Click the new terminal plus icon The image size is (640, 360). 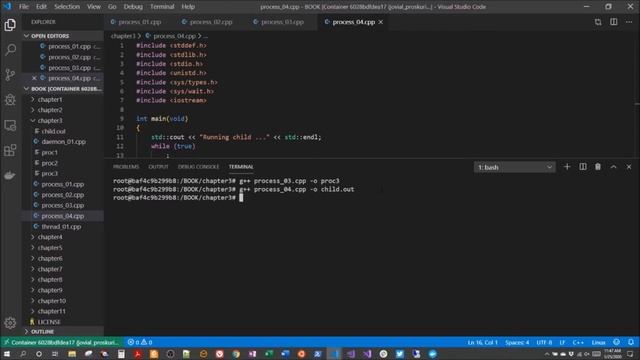point(567,167)
